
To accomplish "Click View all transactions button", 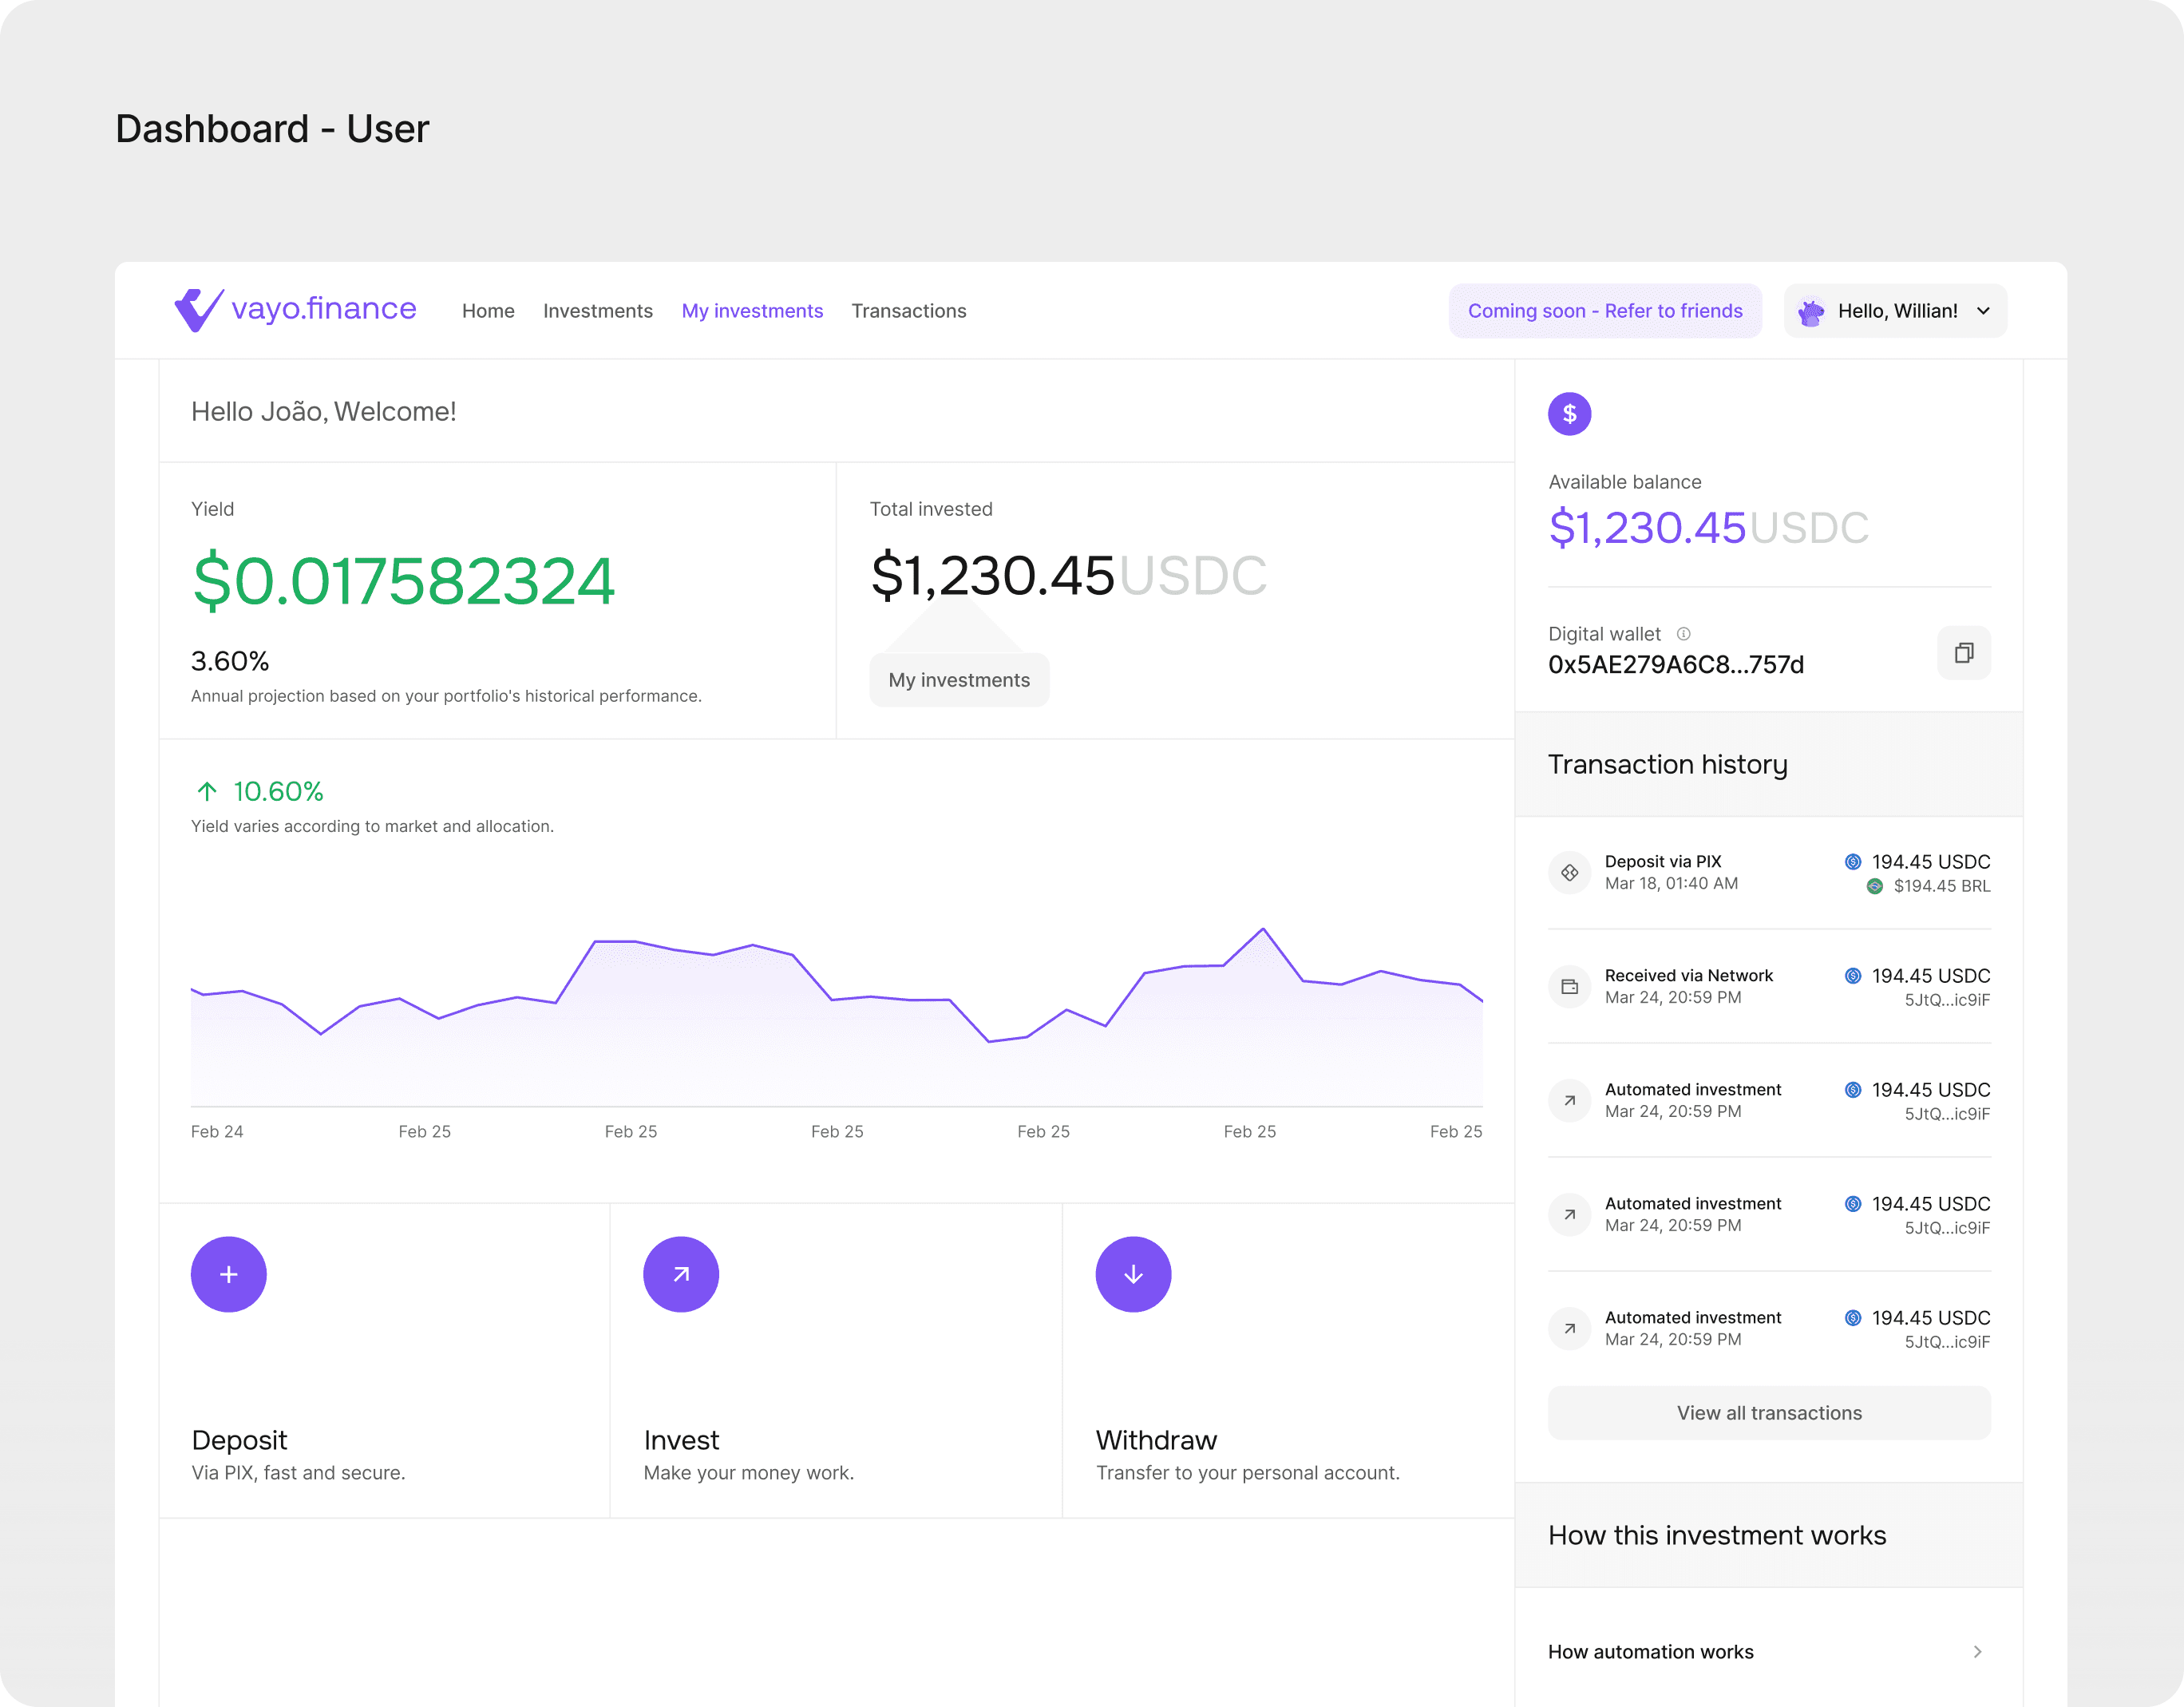I will click(x=1769, y=1413).
